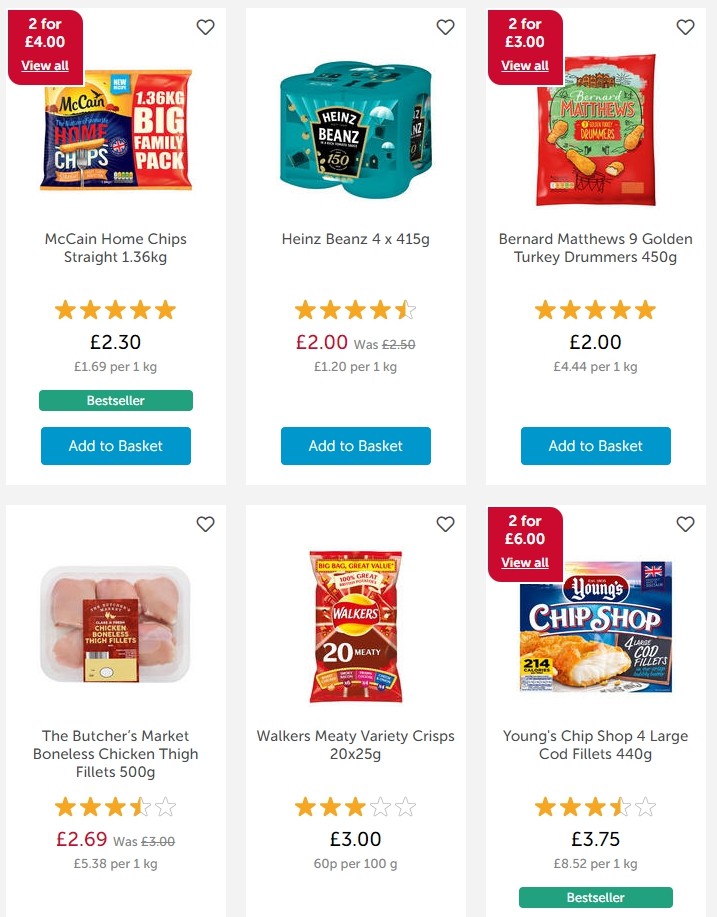Open the Heinz Beanz product title link
This screenshot has width=717, height=917.
coord(355,239)
